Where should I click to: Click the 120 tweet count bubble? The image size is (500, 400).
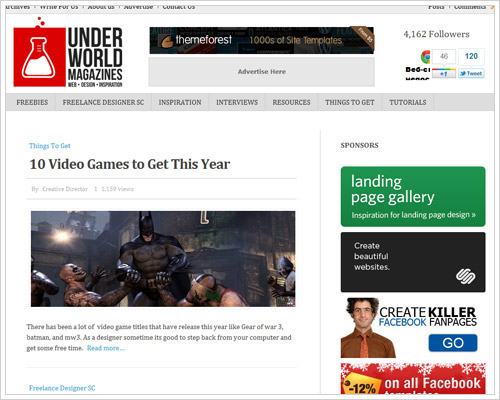tap(471, 56)
